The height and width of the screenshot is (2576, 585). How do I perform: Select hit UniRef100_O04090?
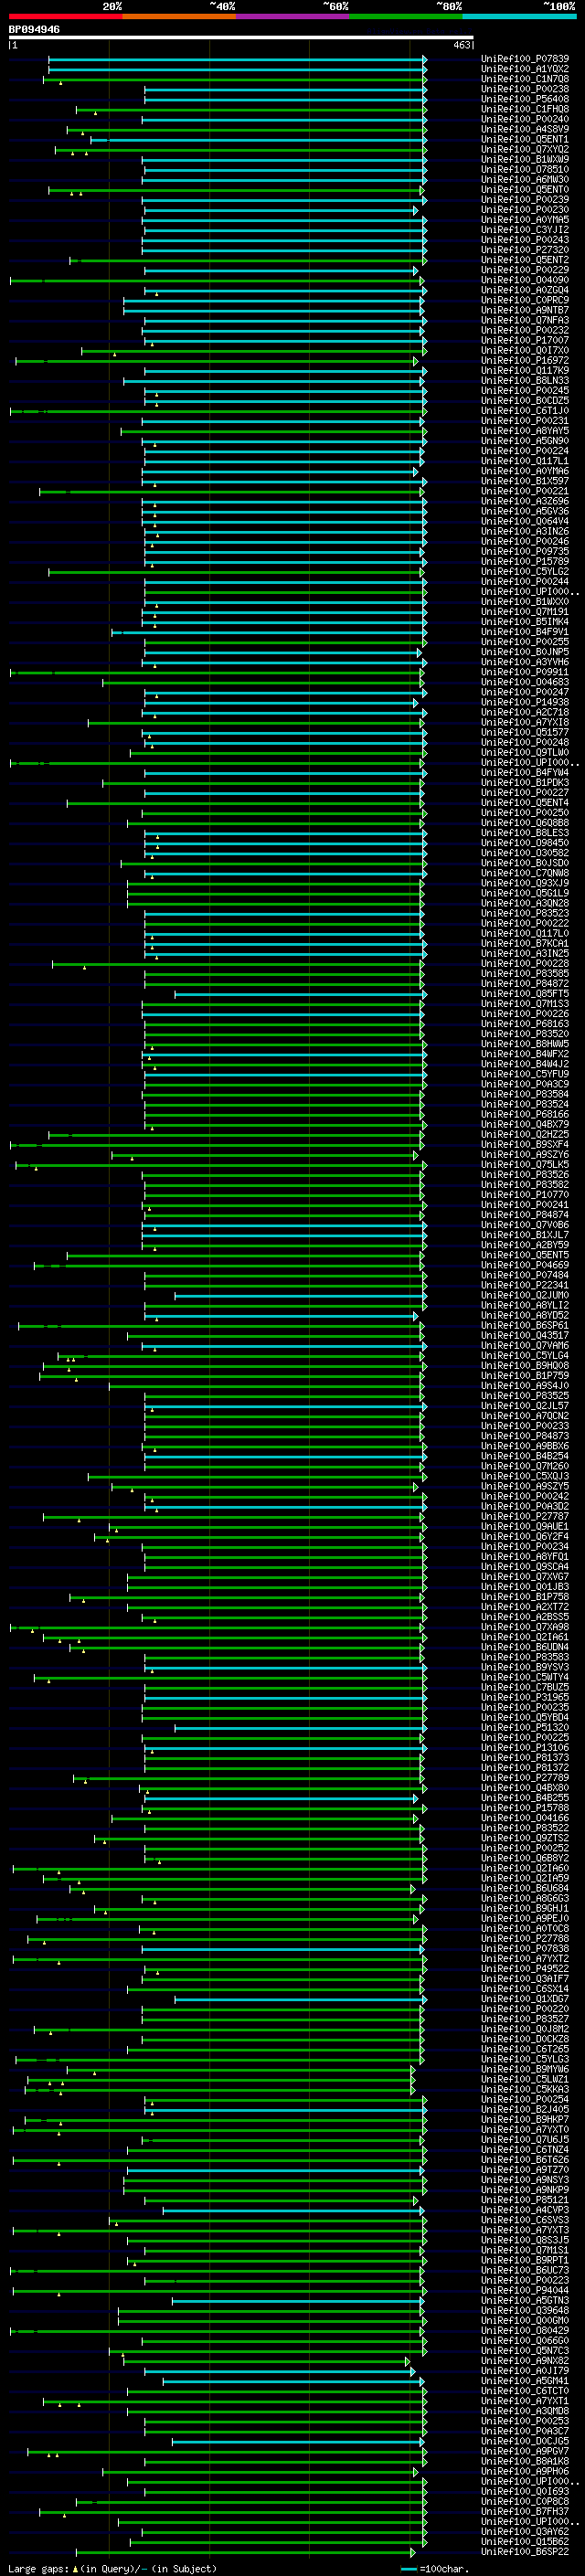click(x=525, y=280)
